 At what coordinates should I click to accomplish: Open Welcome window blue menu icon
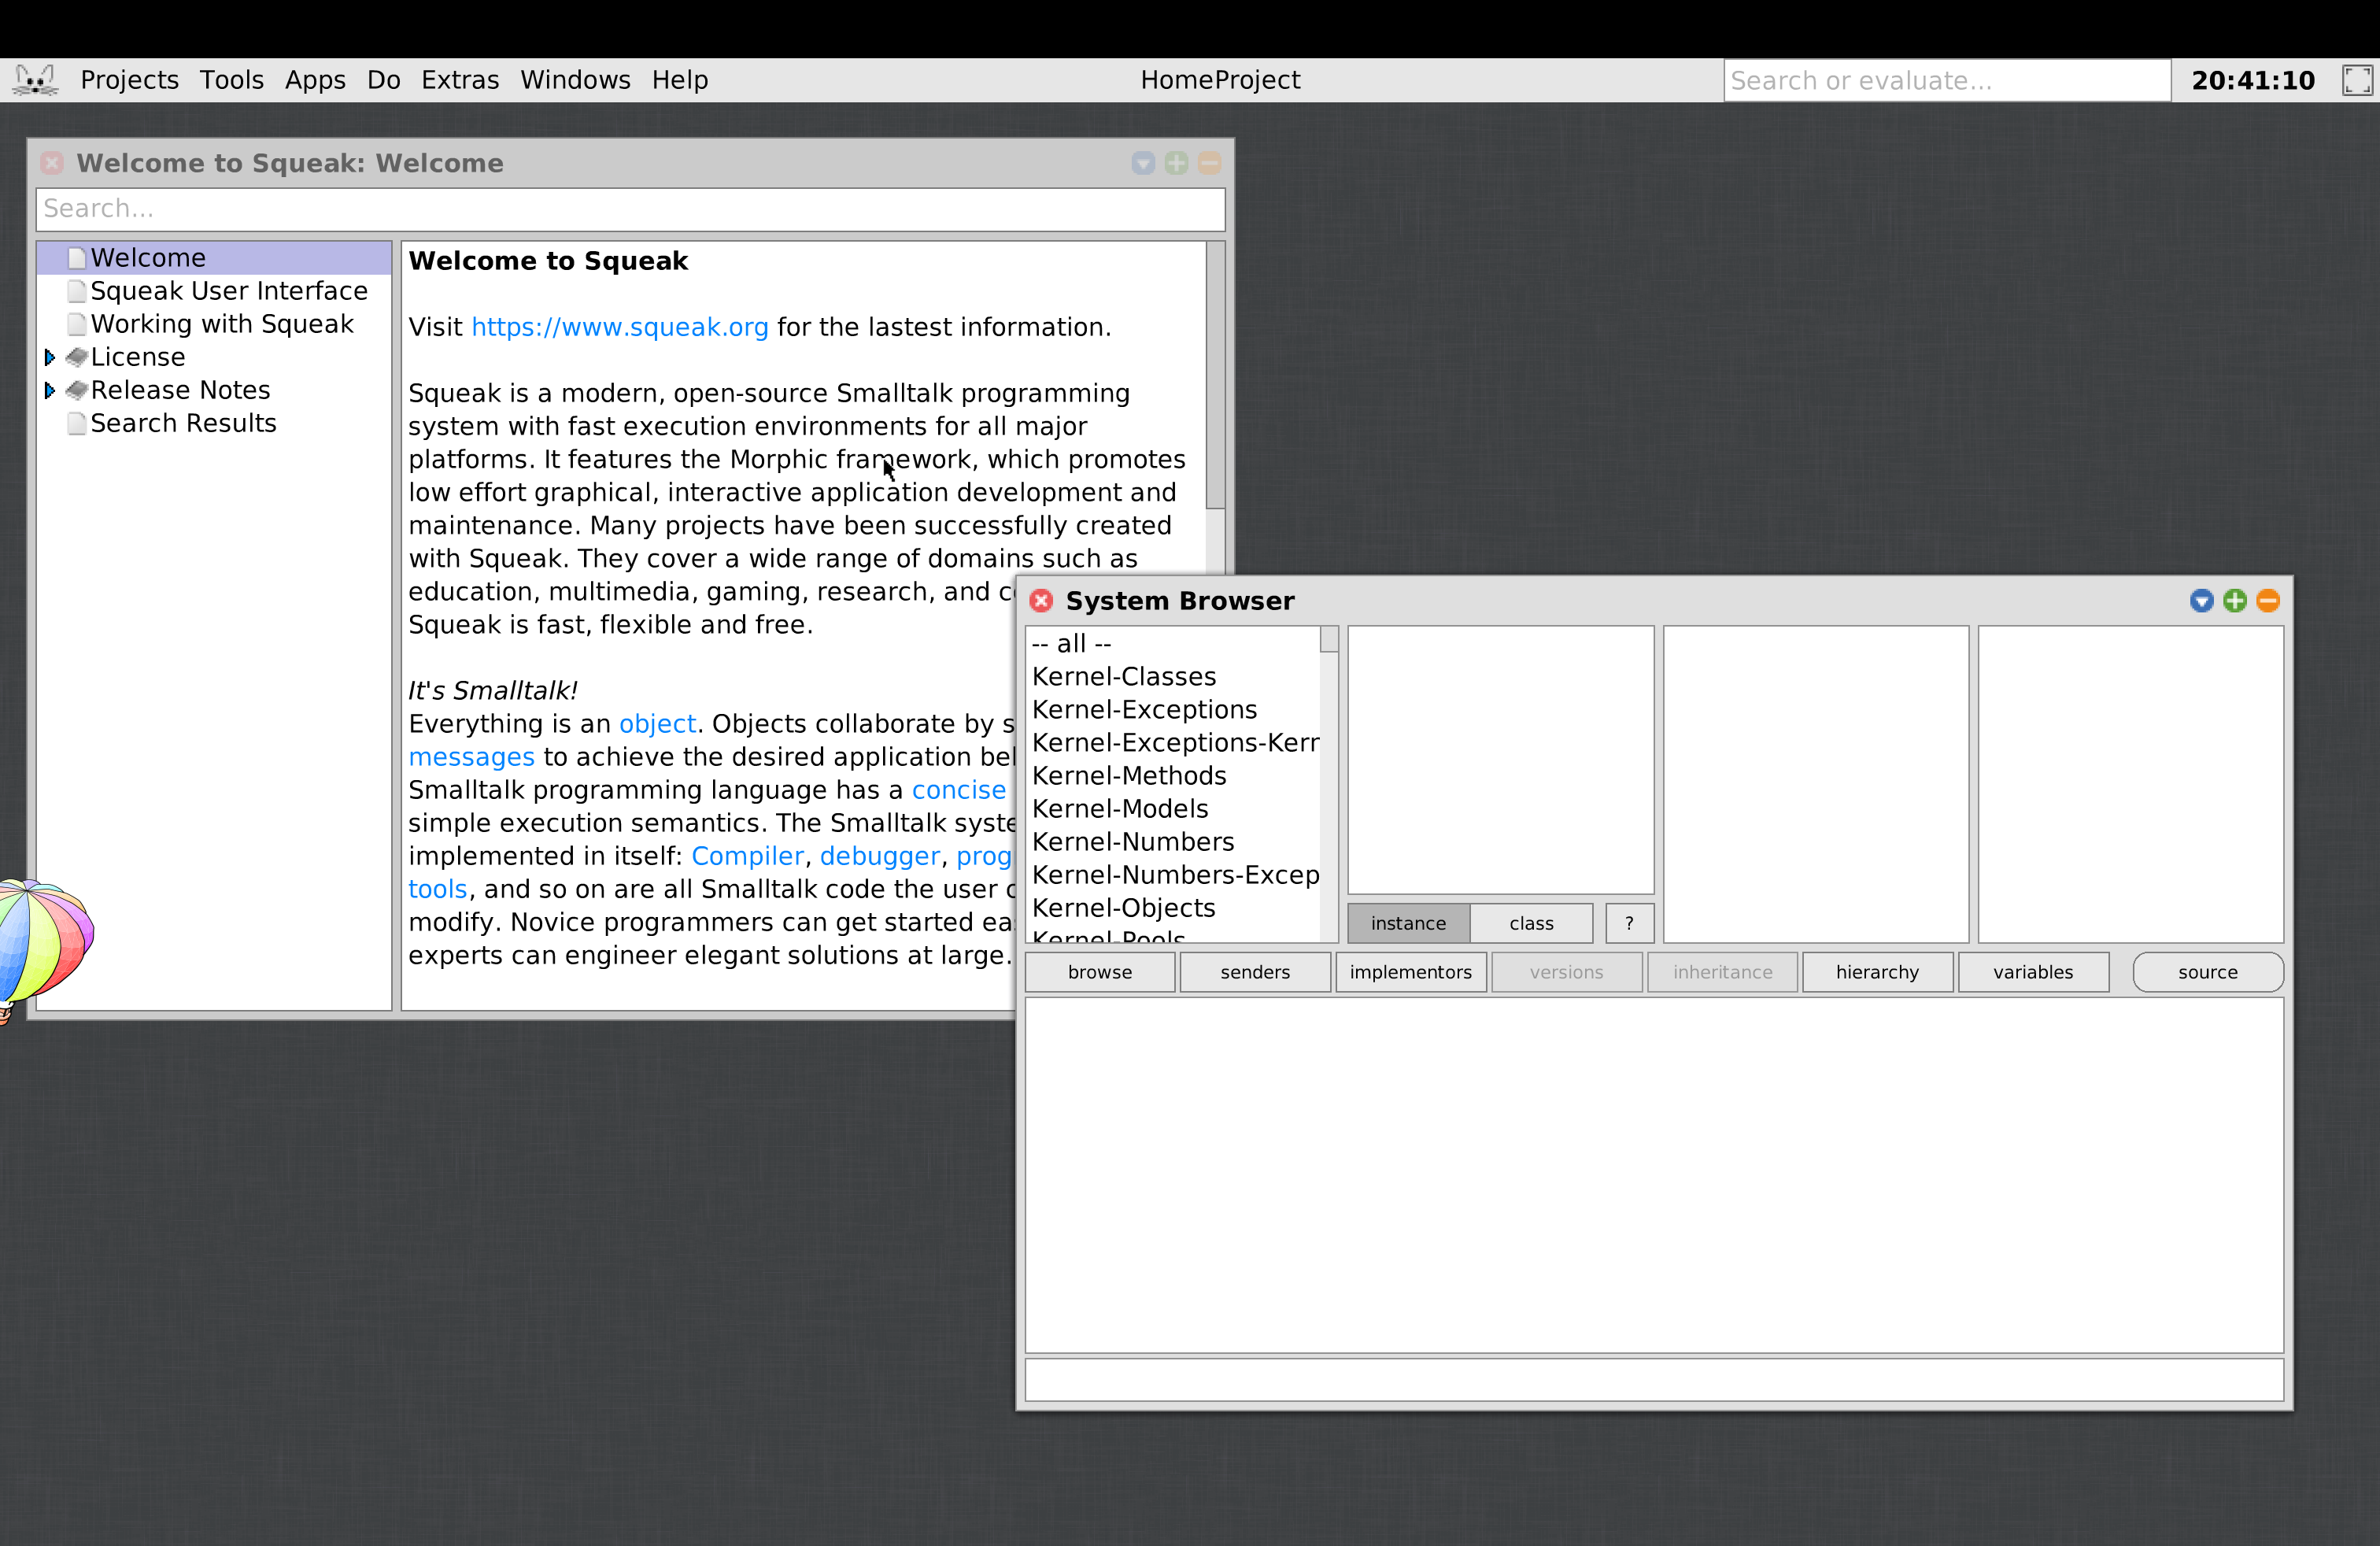click(x=1143, y=163)
